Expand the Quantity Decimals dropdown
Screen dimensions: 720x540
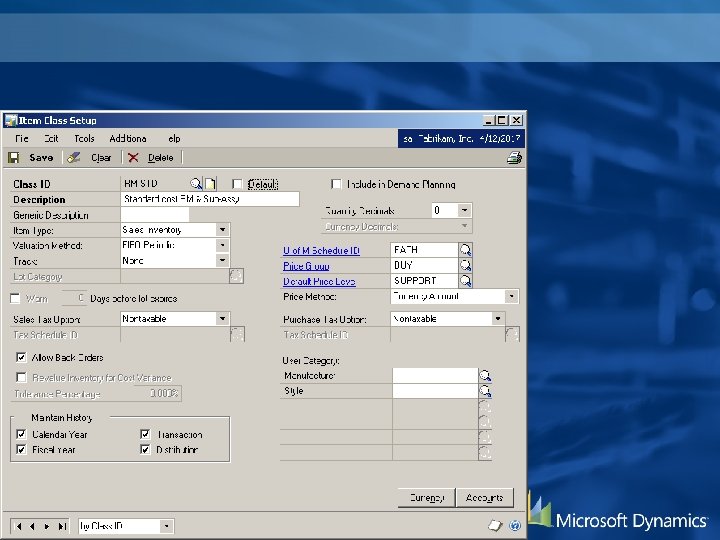(464, 211)
